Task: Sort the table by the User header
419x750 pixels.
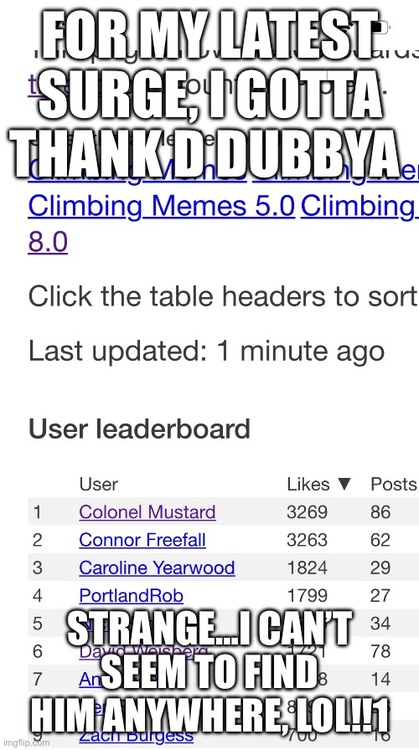Action: click(x=99, y=484)
